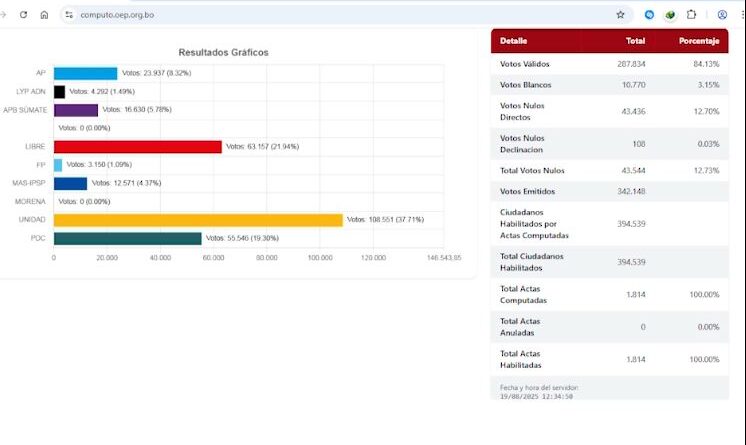The image size is (746, 445).
Task: Select the yellow UNIDAD bar in chart
Action: (x=198, y=220)
